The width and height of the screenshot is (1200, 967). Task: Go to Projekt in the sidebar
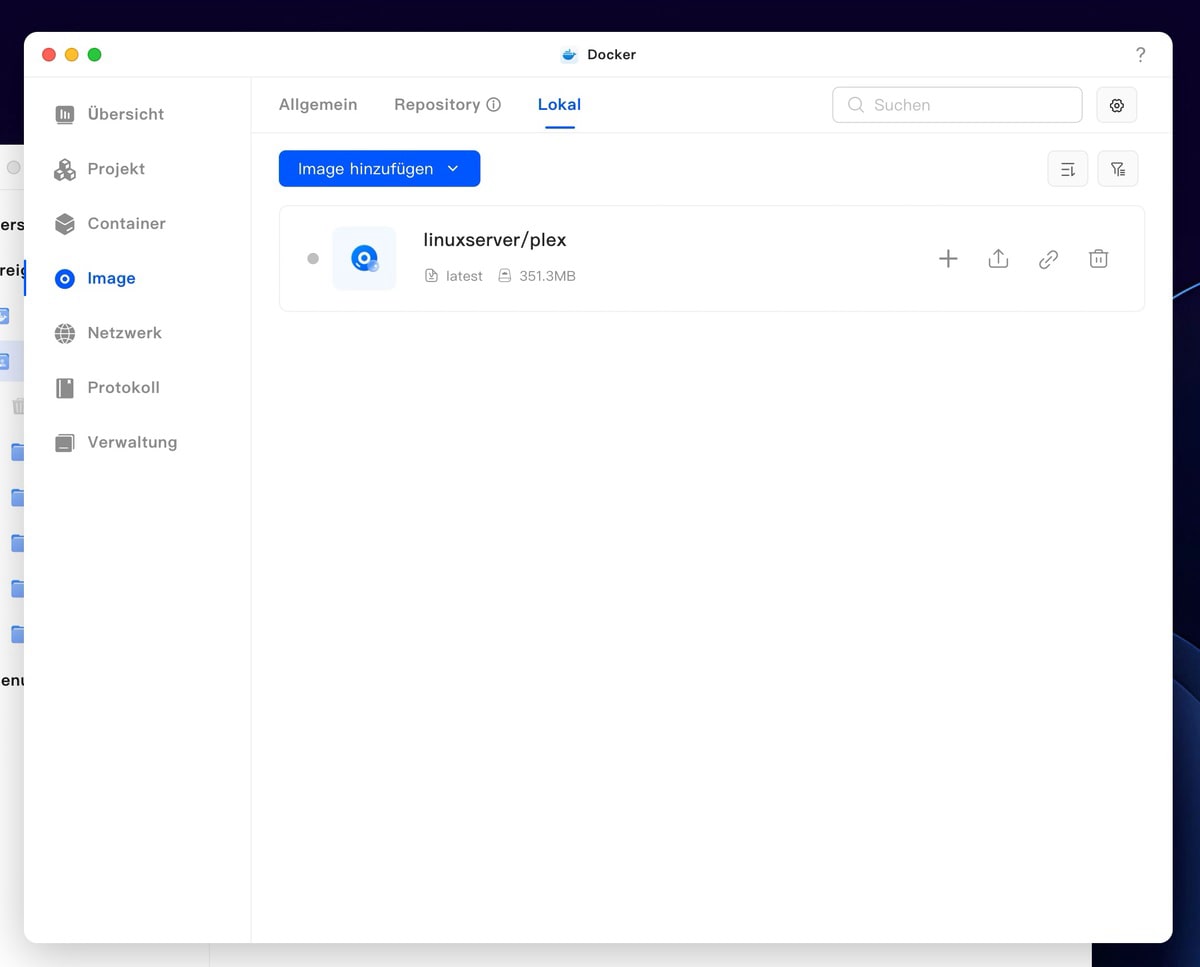[x=116, y=169]
